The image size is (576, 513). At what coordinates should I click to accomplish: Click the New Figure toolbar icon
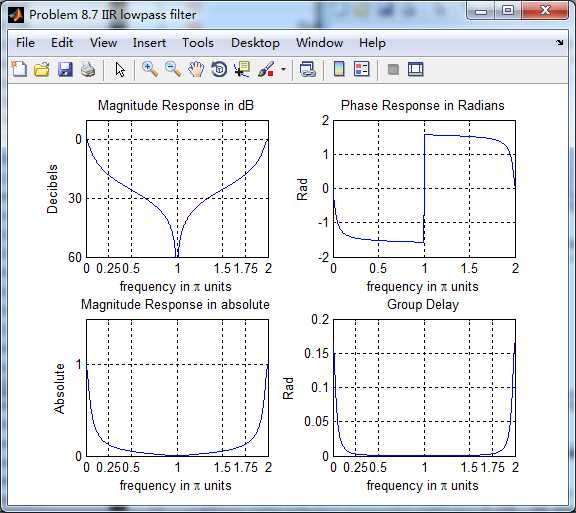[19, 69]
